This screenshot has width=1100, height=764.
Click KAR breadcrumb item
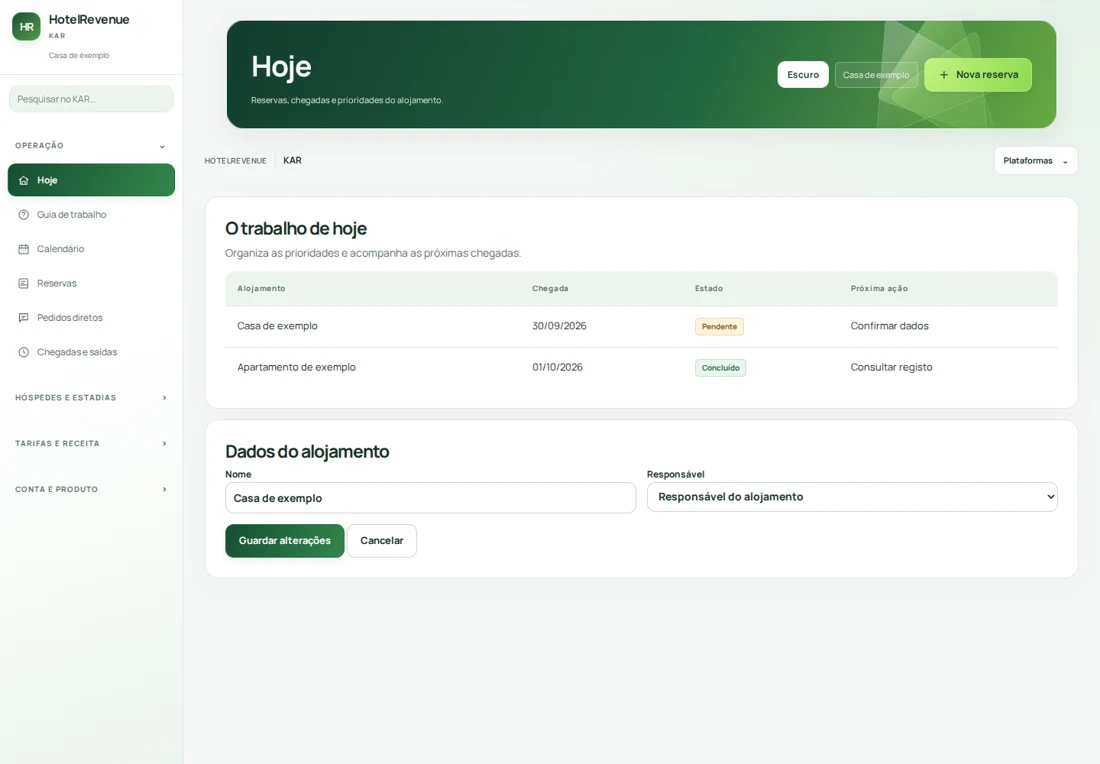click(293, 161)
